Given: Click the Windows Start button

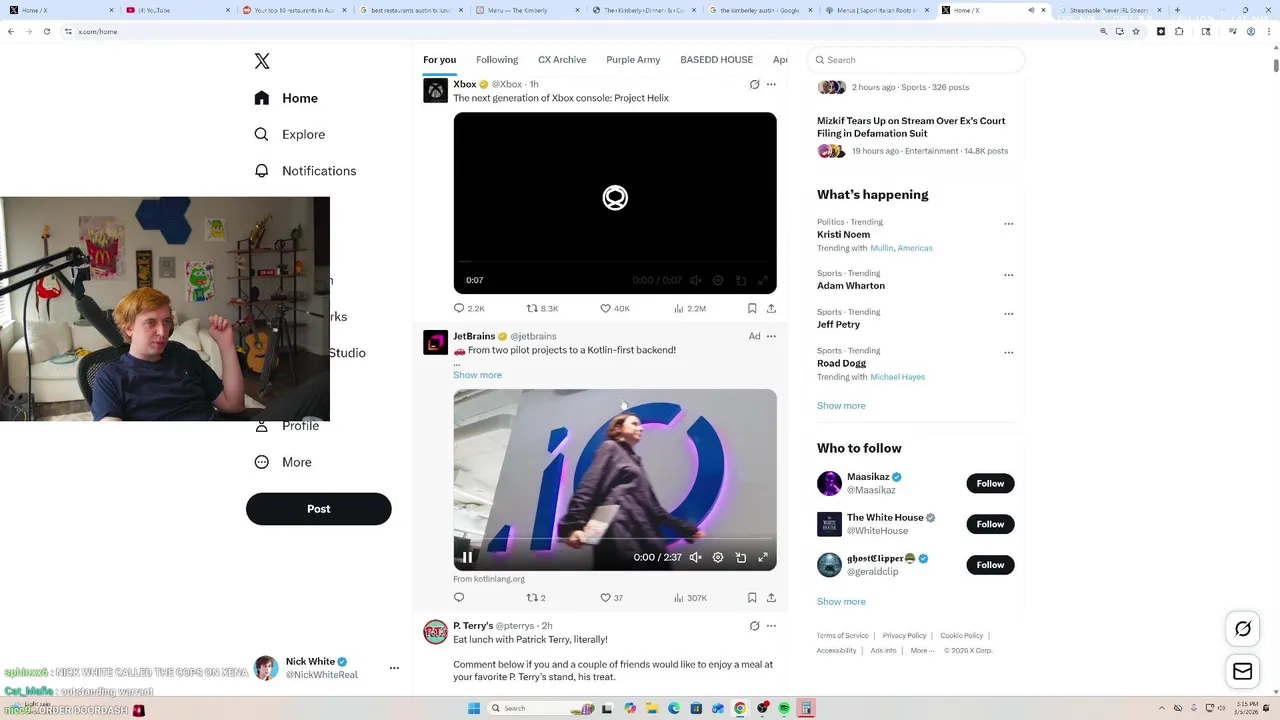Looking at the screenshot, I should click(473, 709).
